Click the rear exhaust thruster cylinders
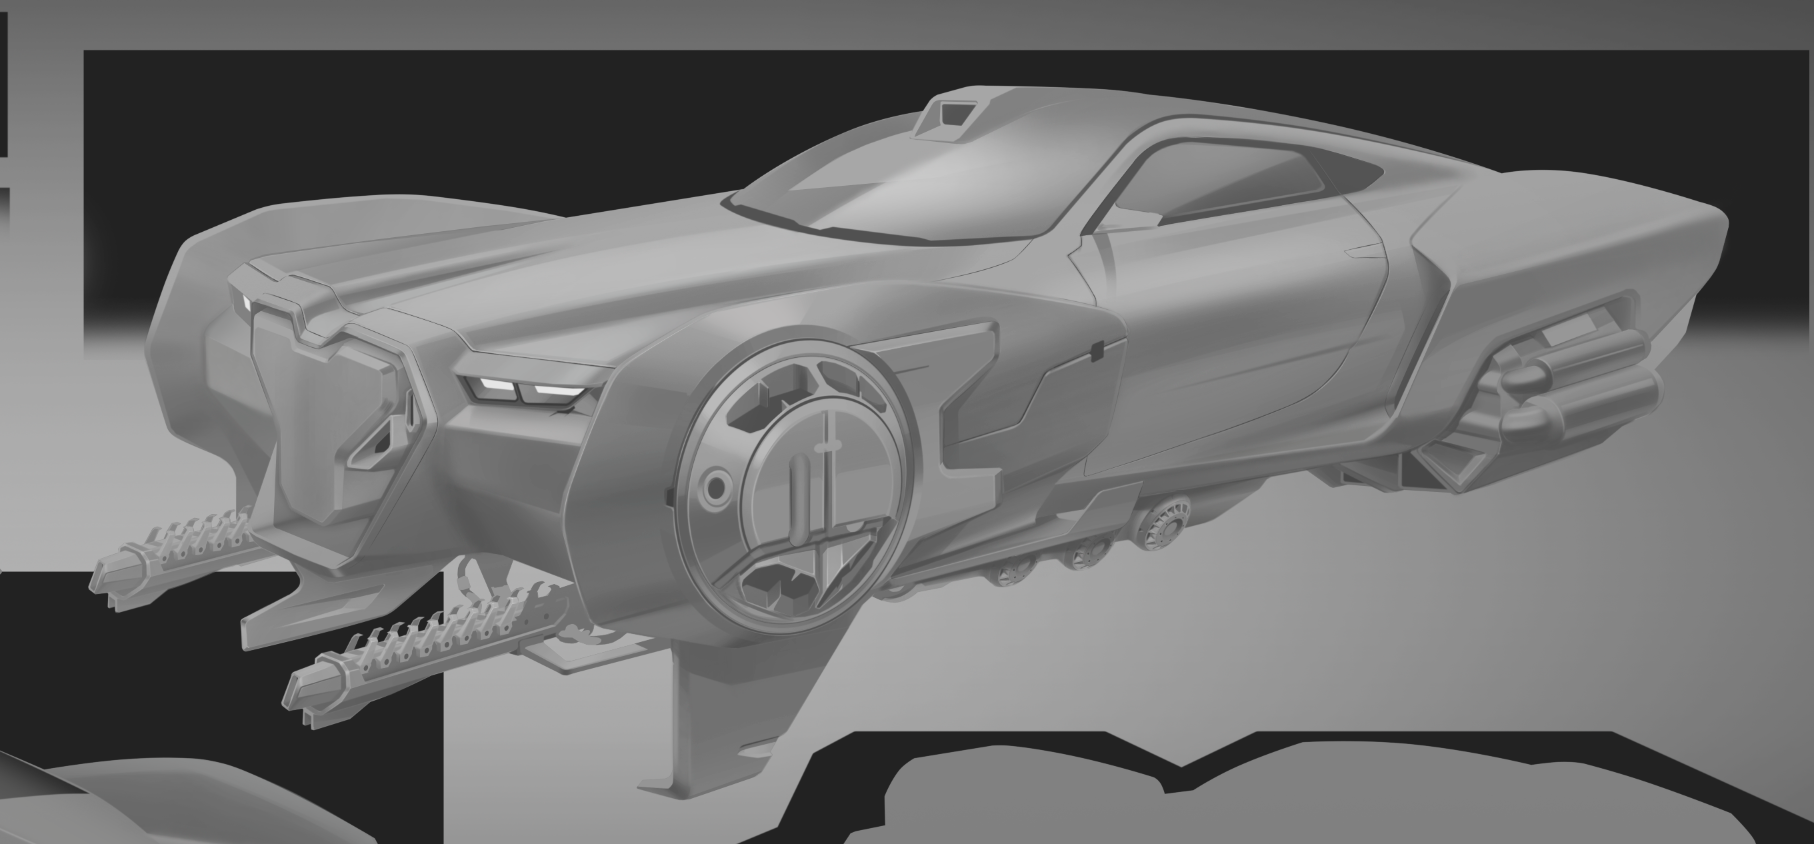The height and width of the screenshot is (844, 1814). 1570,378
